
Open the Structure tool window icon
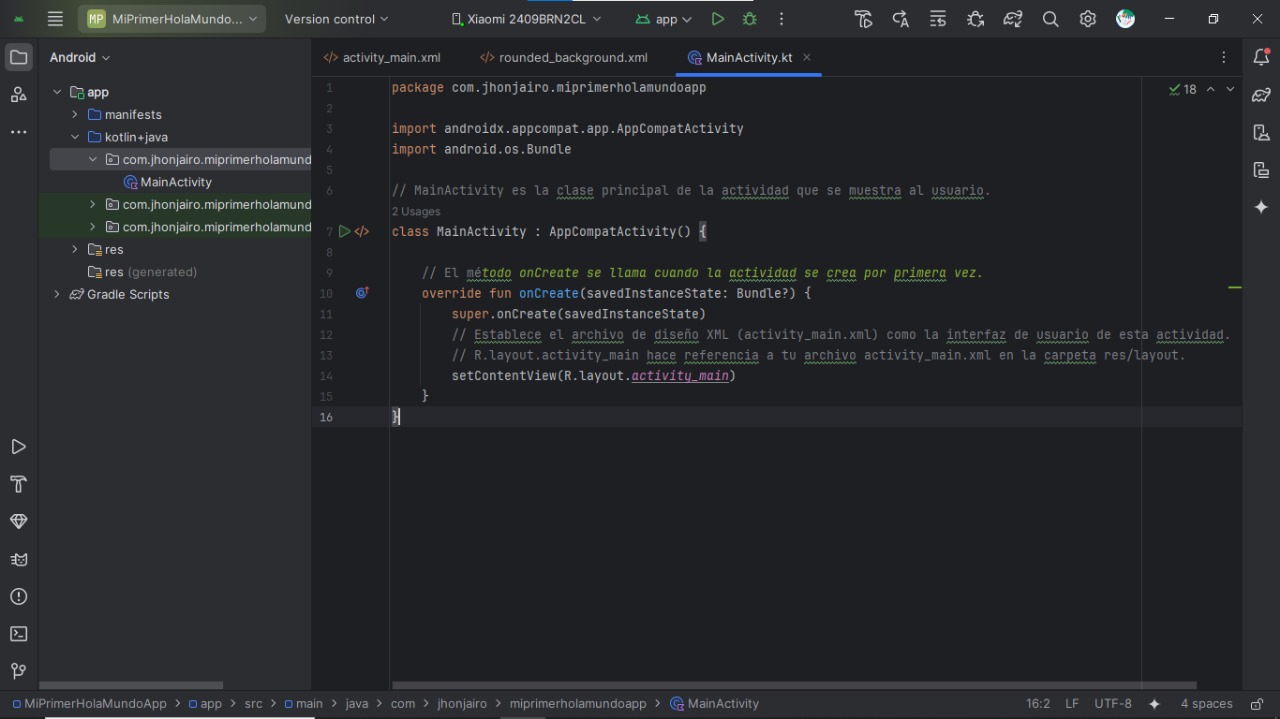[x=18, y=95]
